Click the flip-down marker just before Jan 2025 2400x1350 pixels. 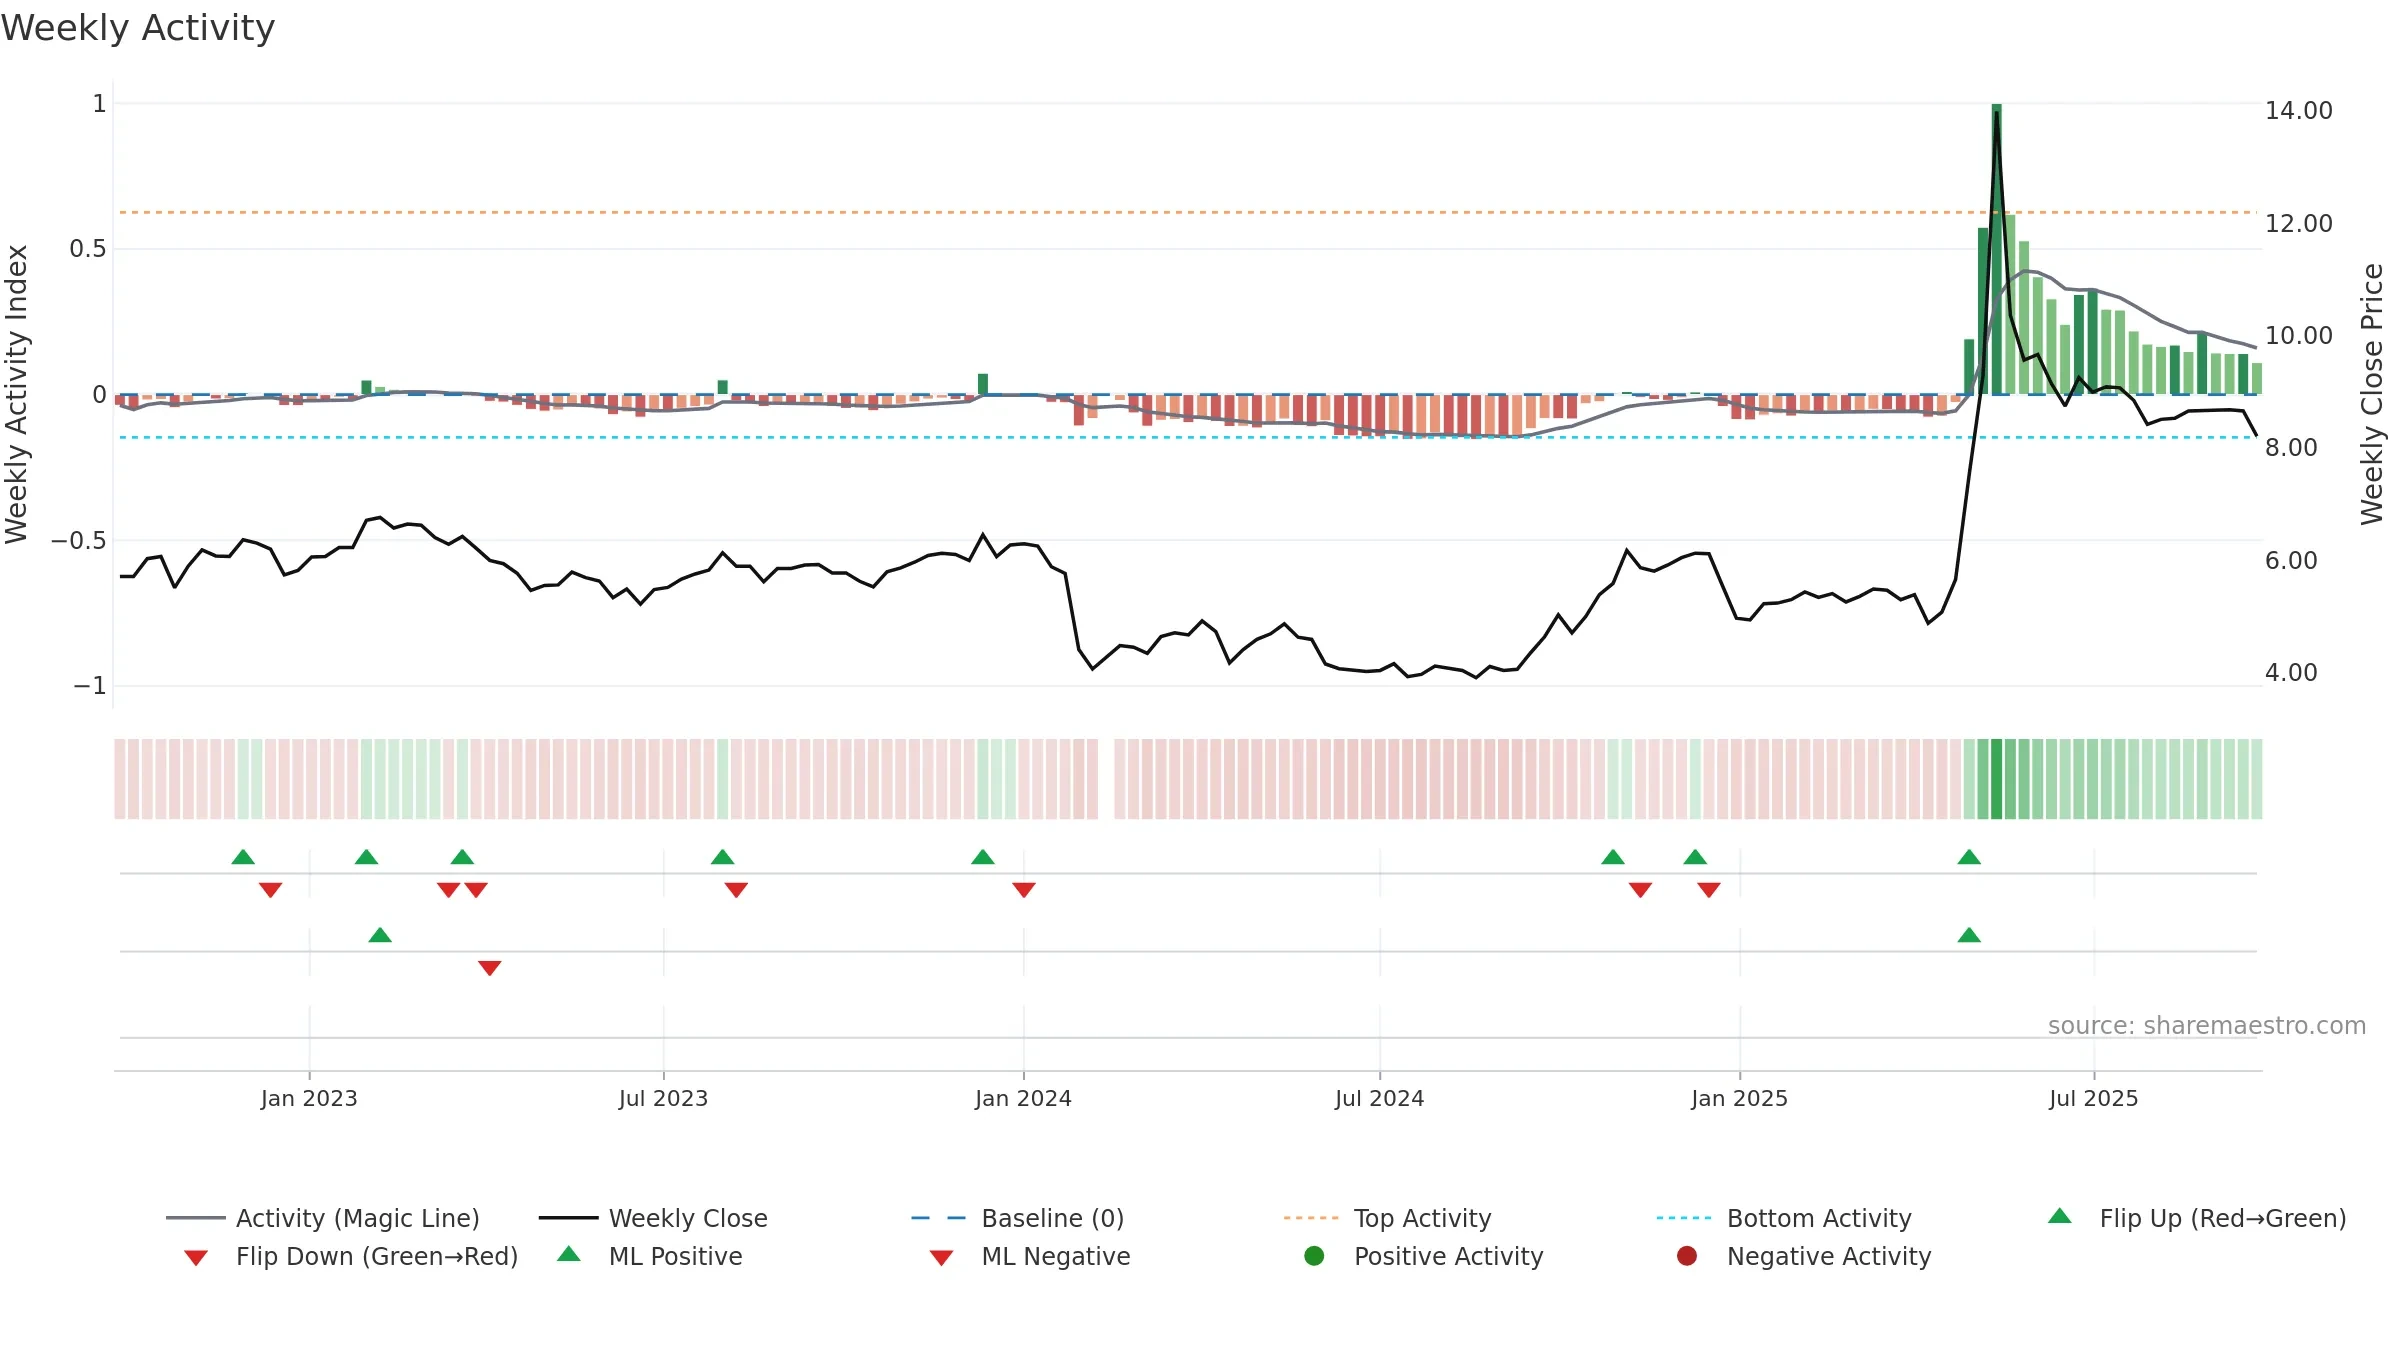click(x=1709, y=890)
